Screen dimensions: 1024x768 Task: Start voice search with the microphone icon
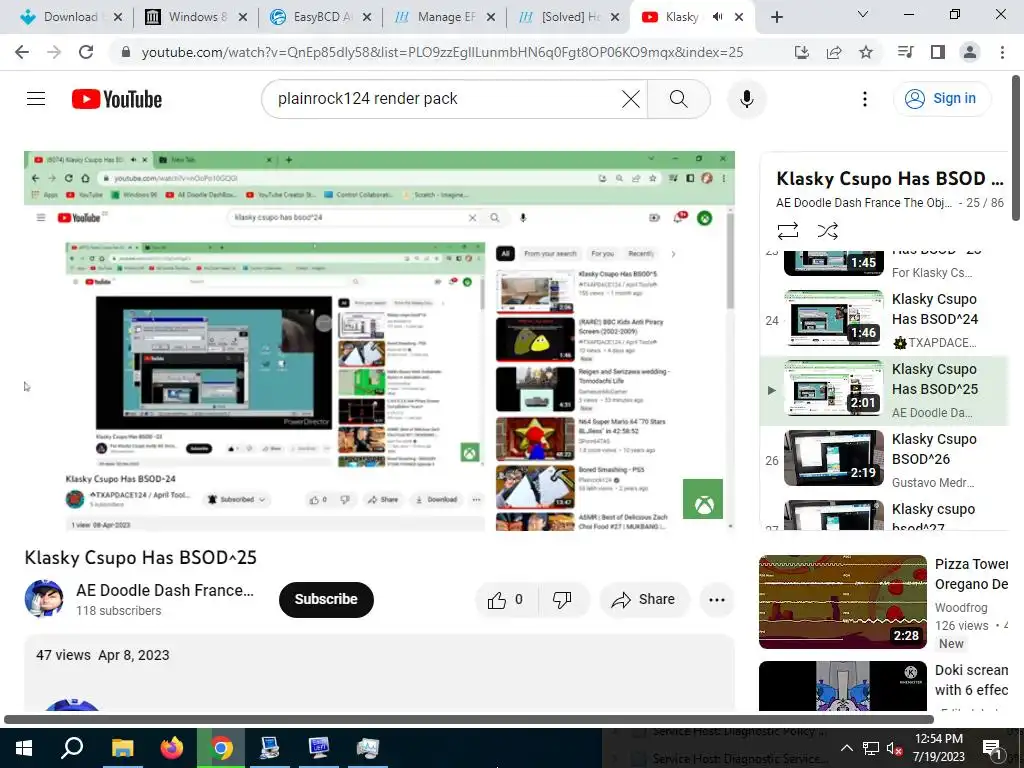pos(746,99)
